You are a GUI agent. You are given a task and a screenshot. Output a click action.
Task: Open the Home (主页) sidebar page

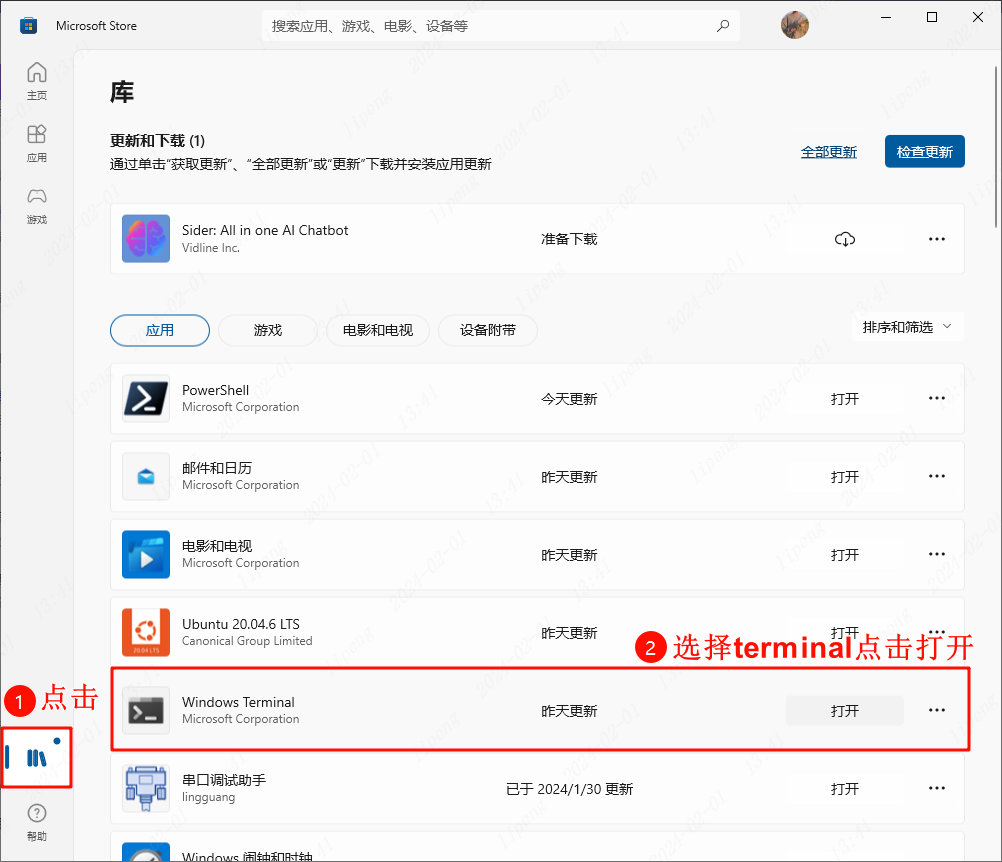(x=37, y=81)
